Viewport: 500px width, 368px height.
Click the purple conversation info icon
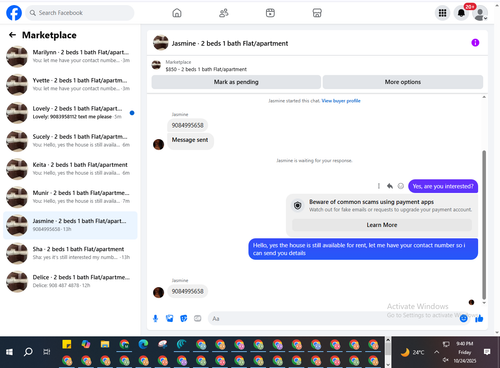(475, 43)
